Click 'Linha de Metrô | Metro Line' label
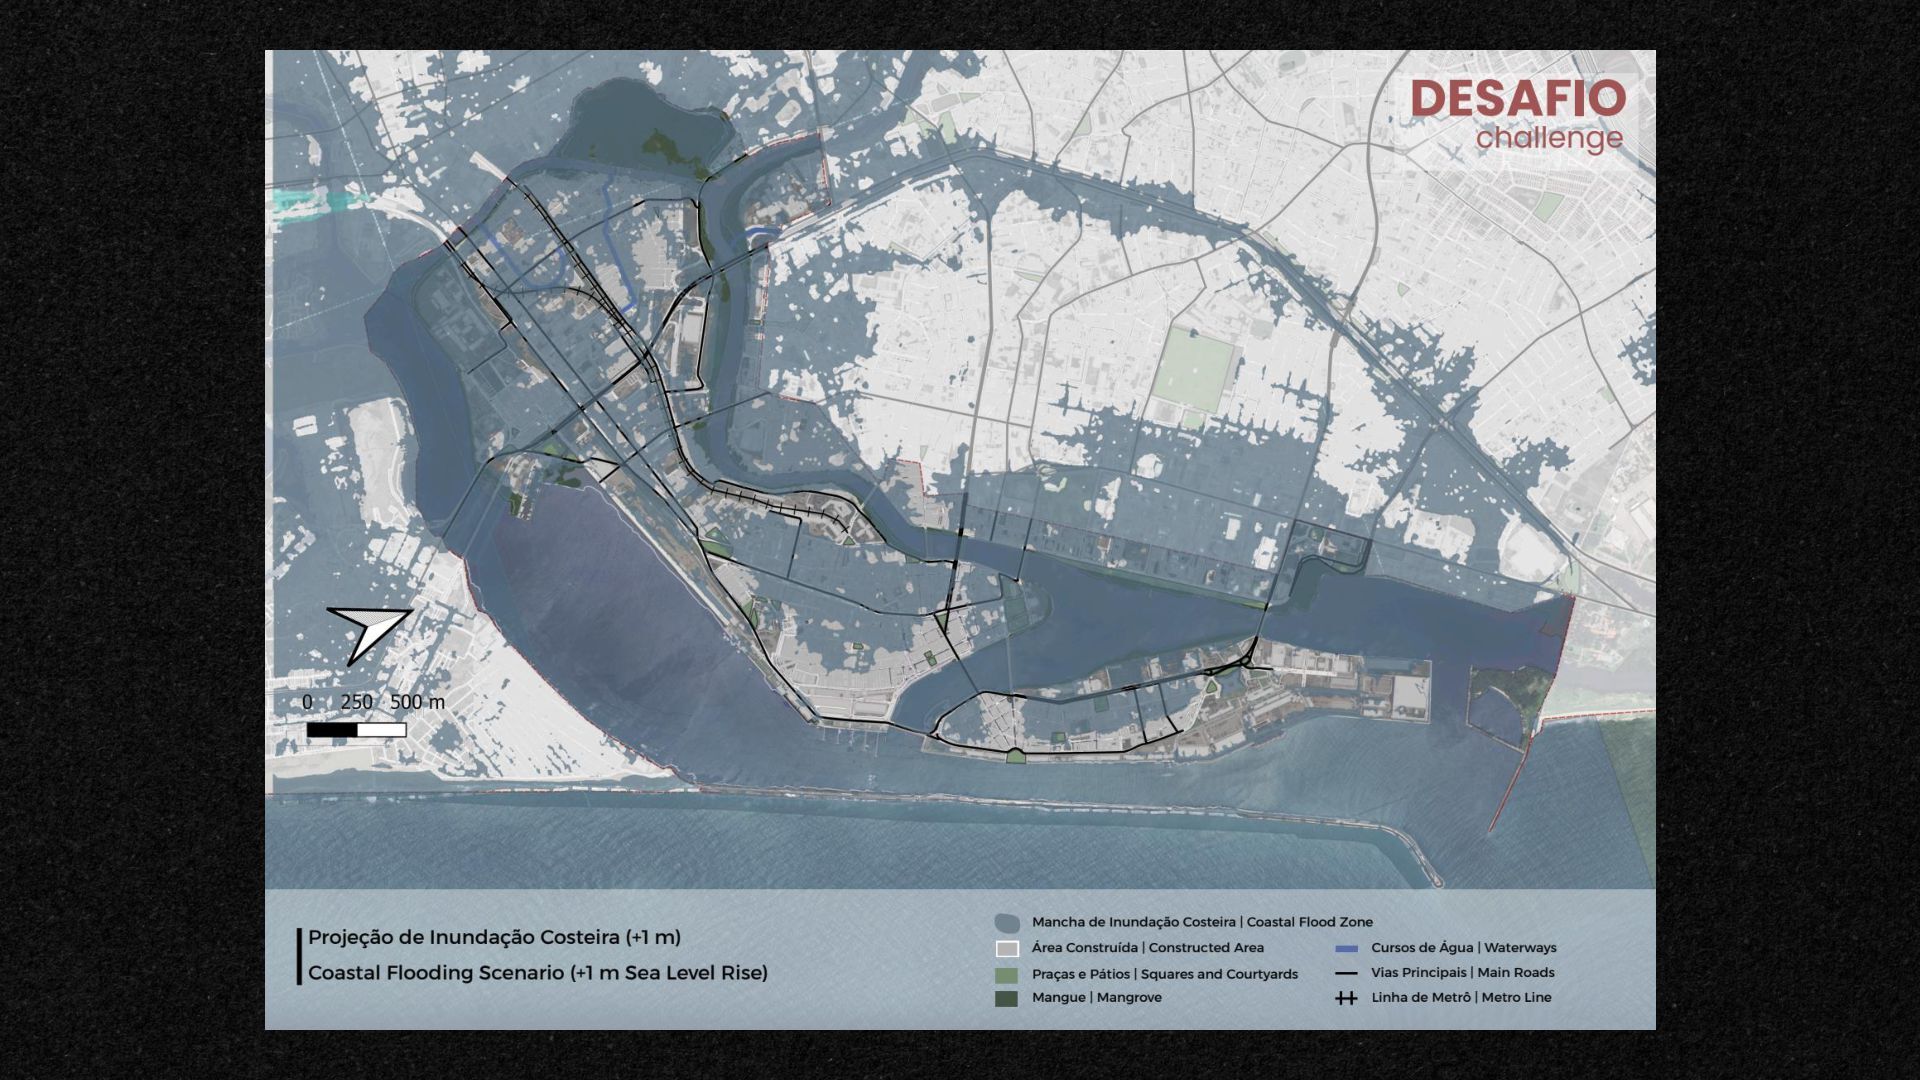1920x1080 pixels. (1461, 997)
